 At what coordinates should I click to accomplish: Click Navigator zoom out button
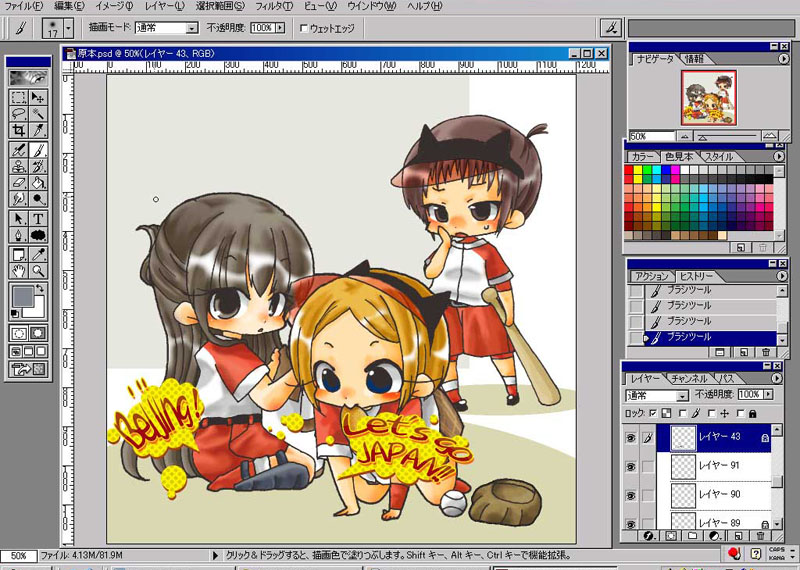(x=685, y=136)
